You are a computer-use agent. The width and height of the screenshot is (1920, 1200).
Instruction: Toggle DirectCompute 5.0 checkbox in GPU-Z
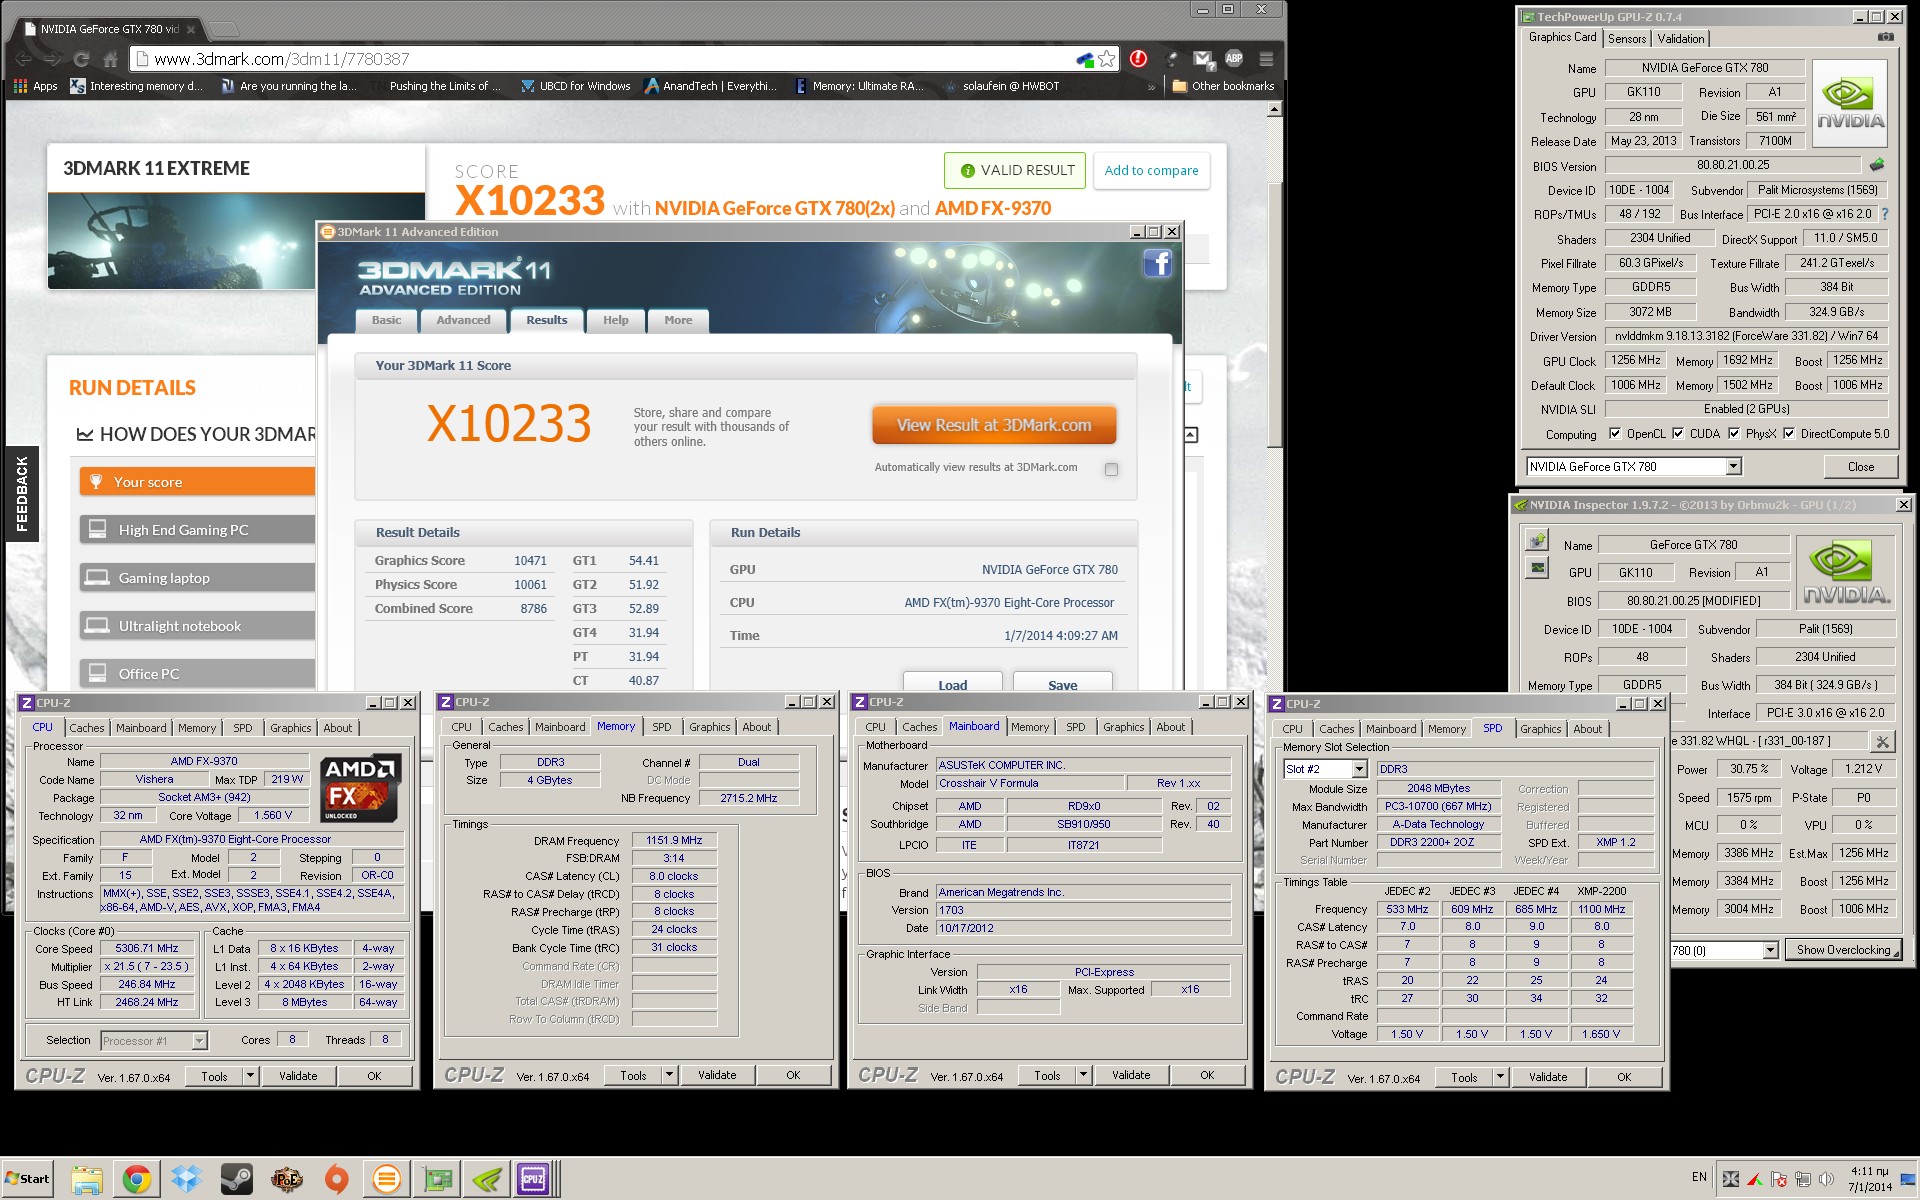coord(1788,433)
